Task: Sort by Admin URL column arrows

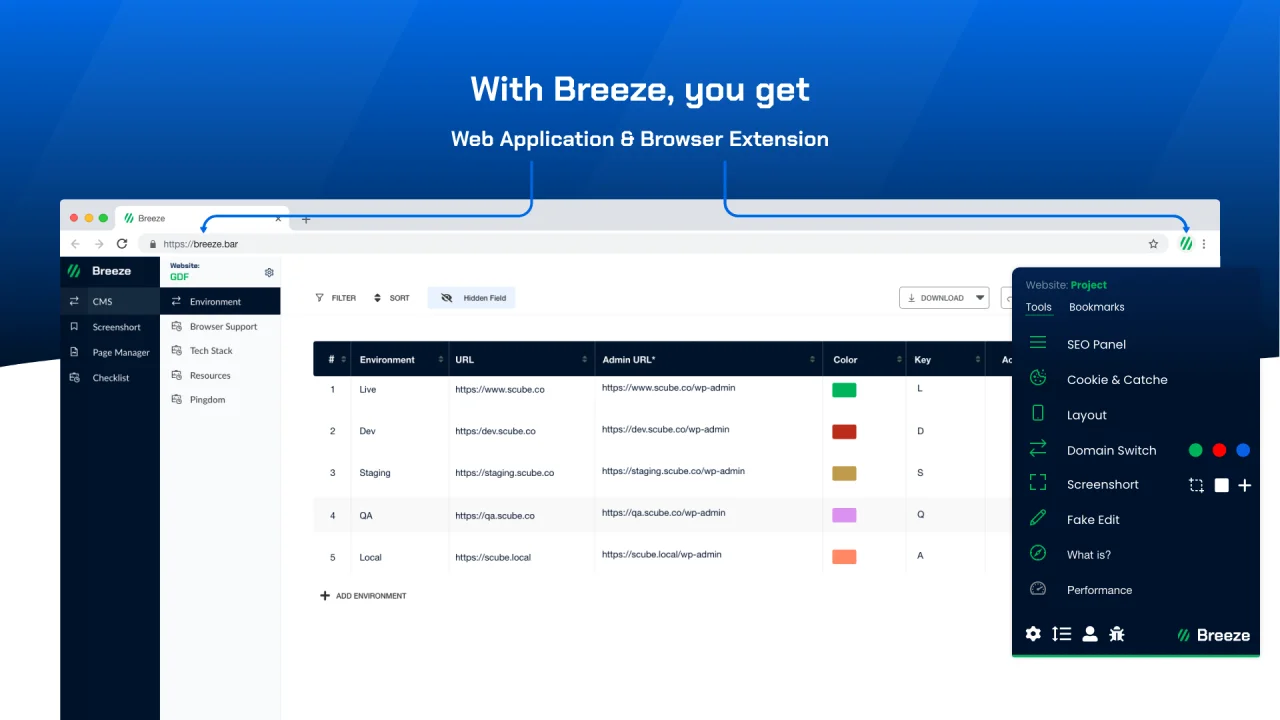Action: point(812,360)
